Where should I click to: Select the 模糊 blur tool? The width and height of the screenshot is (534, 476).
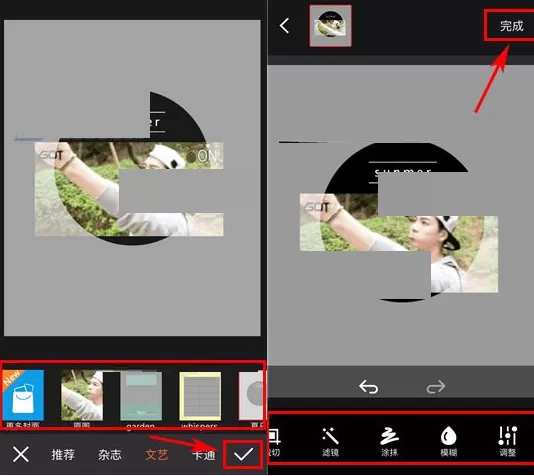[449, 442]
